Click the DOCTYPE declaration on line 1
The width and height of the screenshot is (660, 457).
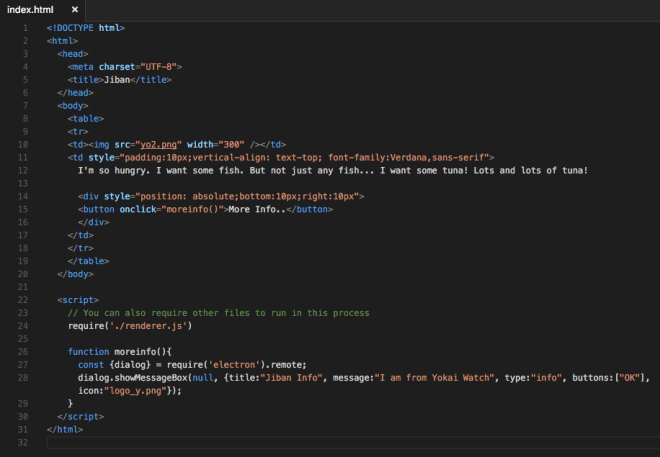pos(86,28)
